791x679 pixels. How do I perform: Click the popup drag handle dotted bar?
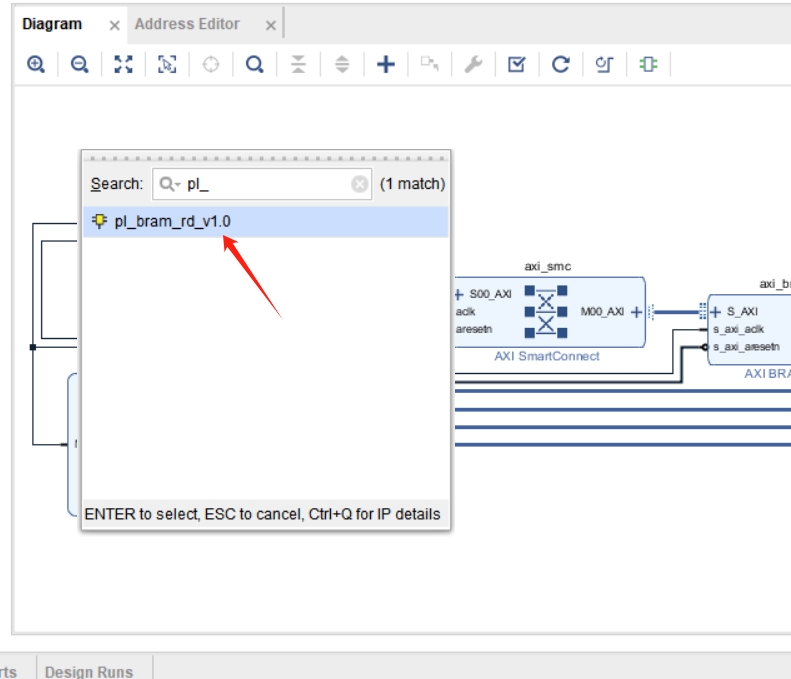(266, 158)
